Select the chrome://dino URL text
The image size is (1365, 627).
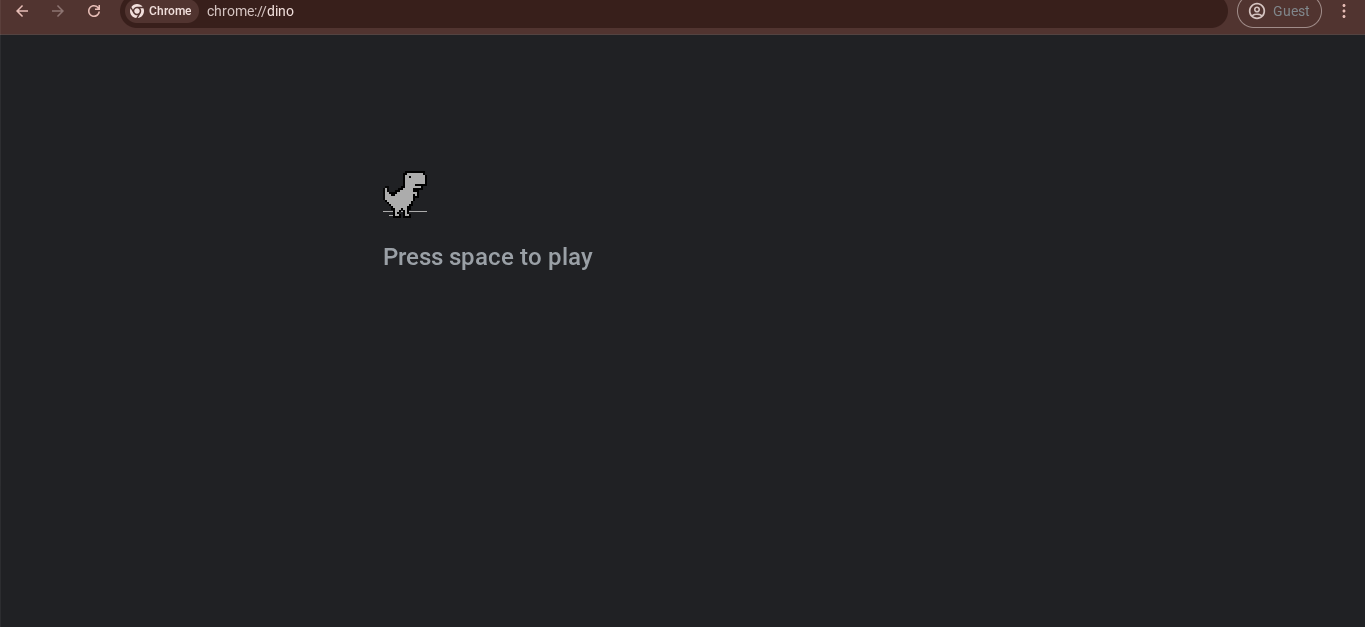[x=250, y=11]
